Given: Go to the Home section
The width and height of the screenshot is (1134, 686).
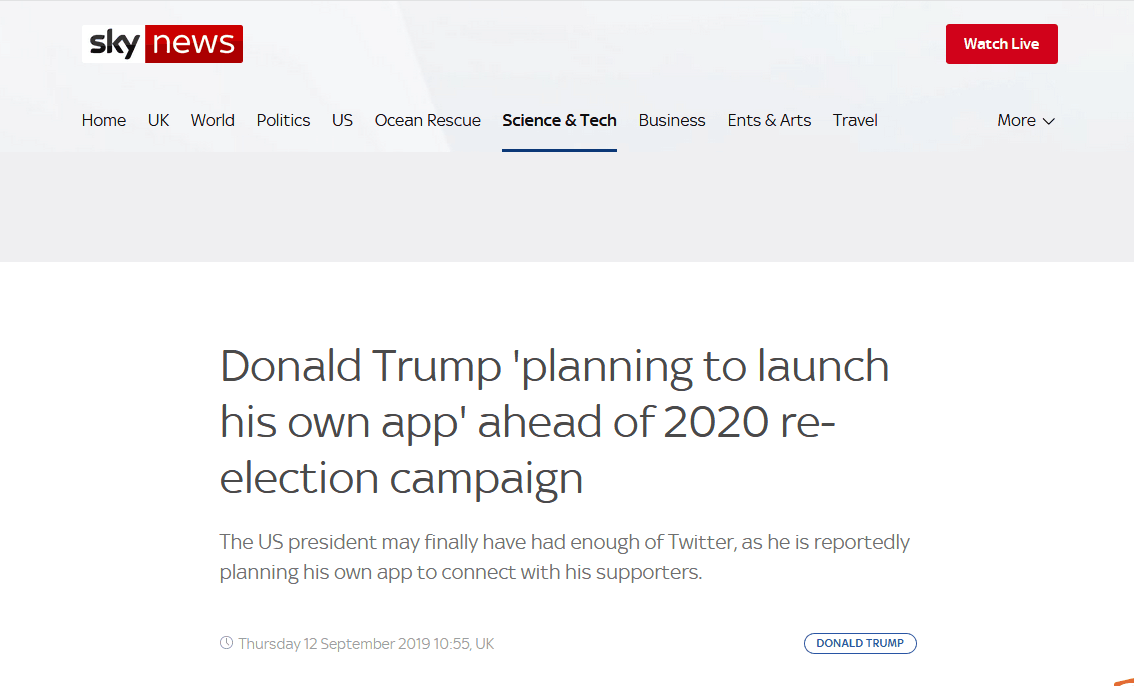Looking at the screenshot, I should [x=103, y=121].
